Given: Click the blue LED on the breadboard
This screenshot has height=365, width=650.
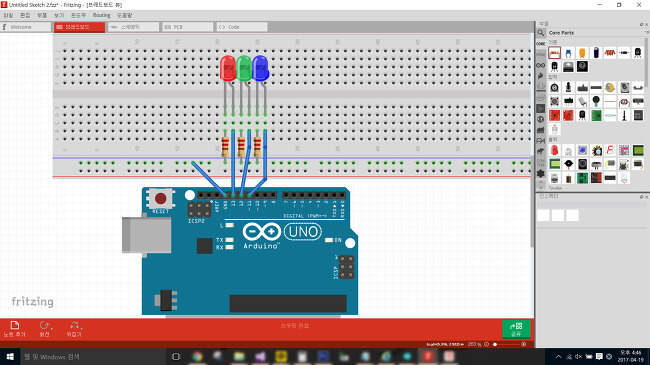Looking at the screenshot, I should click(260, 68).
